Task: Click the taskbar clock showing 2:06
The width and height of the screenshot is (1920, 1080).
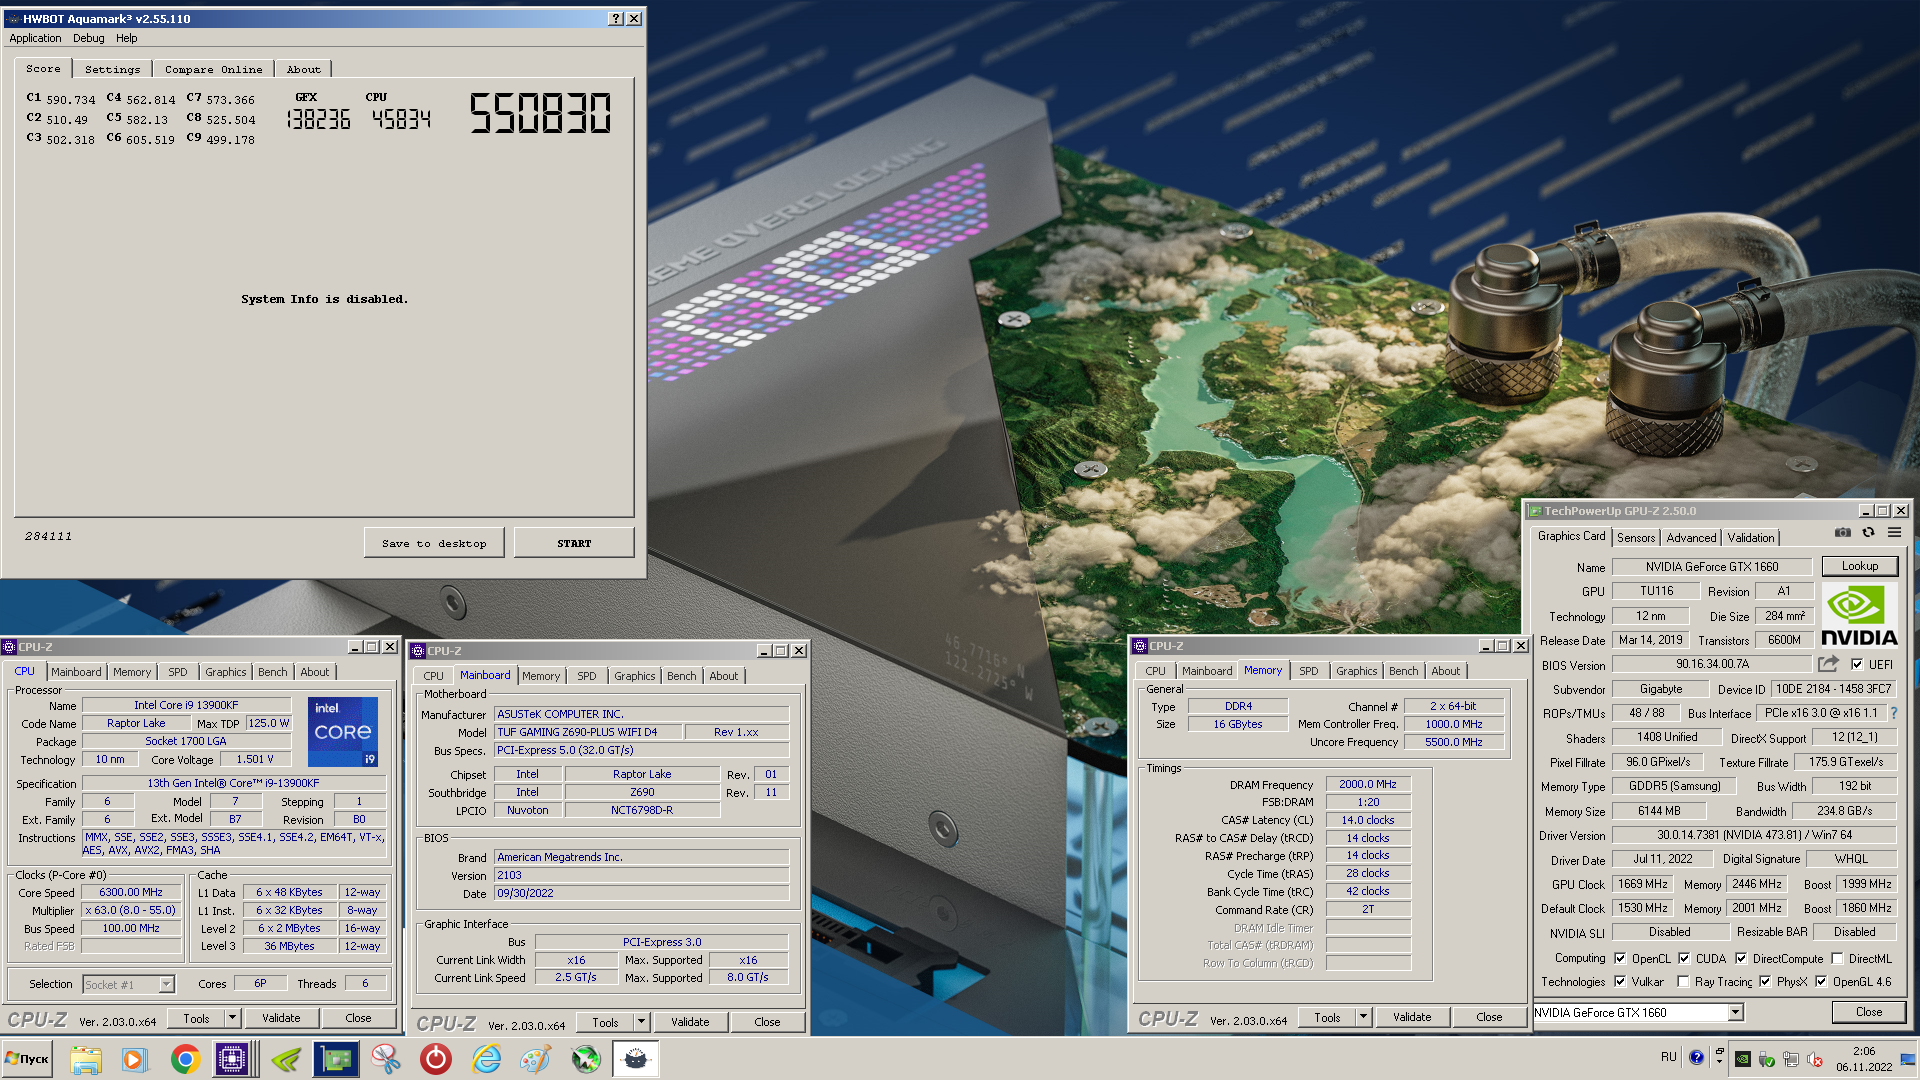Action: (x=1864, y=1059)
